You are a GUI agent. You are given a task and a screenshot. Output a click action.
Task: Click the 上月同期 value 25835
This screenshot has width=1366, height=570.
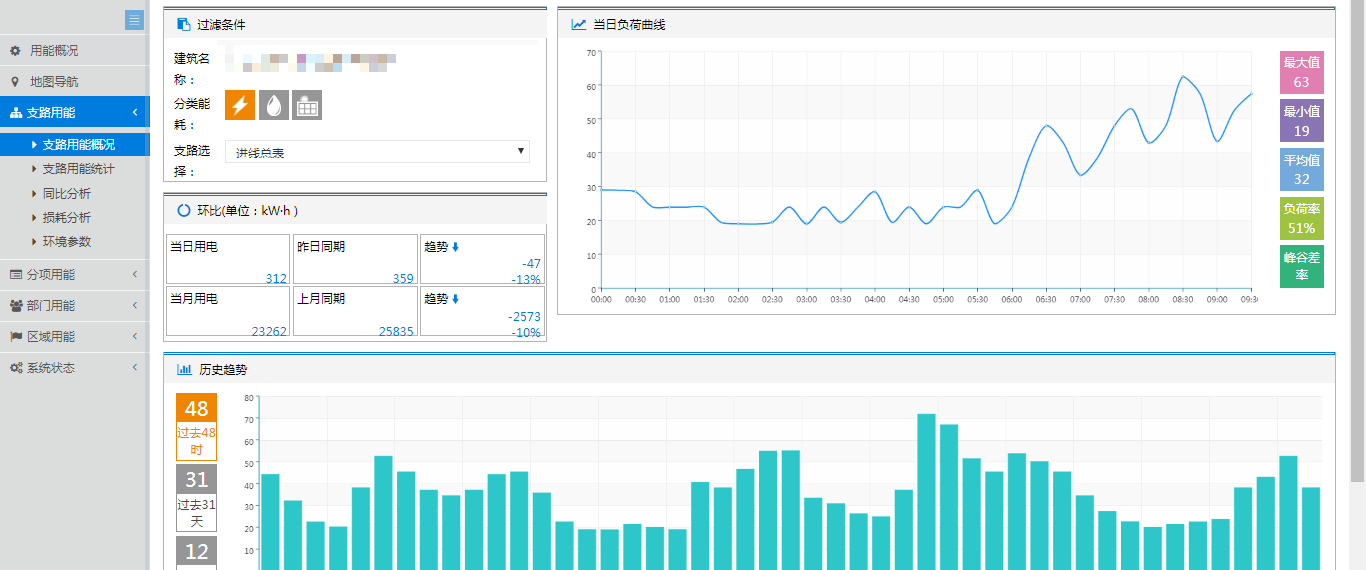(396, 331)
